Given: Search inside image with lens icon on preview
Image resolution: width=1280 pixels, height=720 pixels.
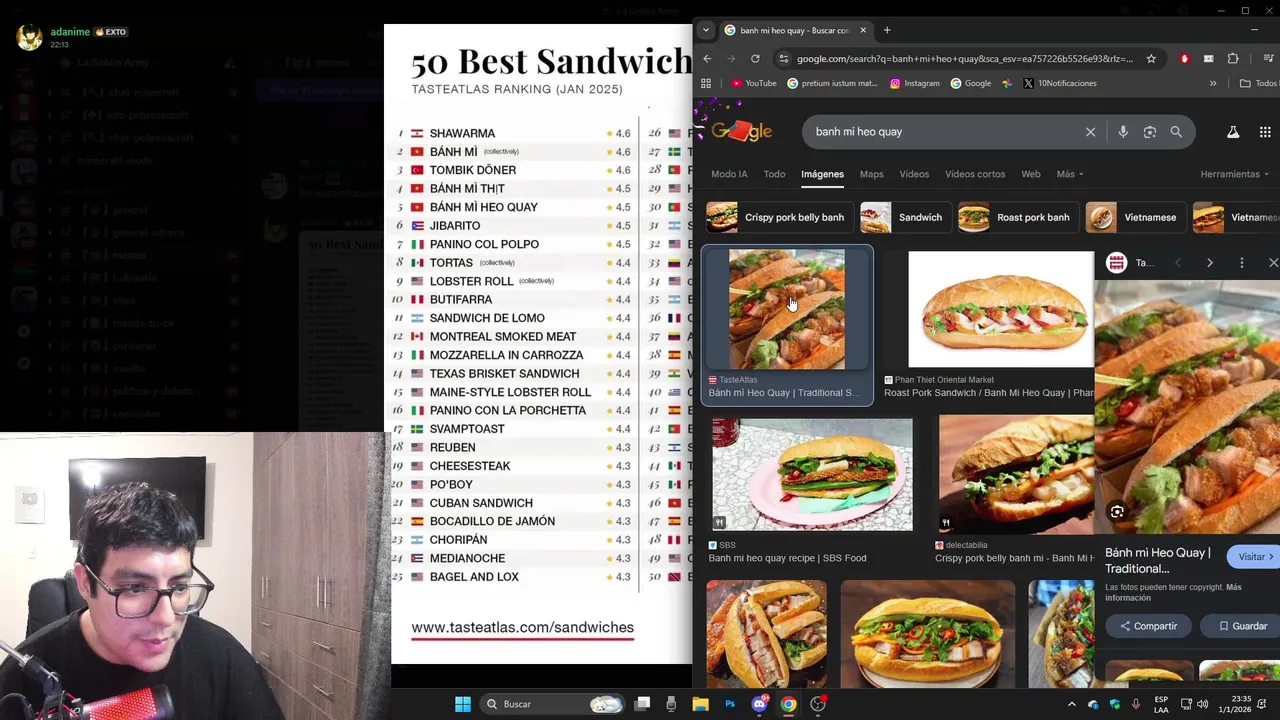Looking at the screenshot, I should [1117, 512].
